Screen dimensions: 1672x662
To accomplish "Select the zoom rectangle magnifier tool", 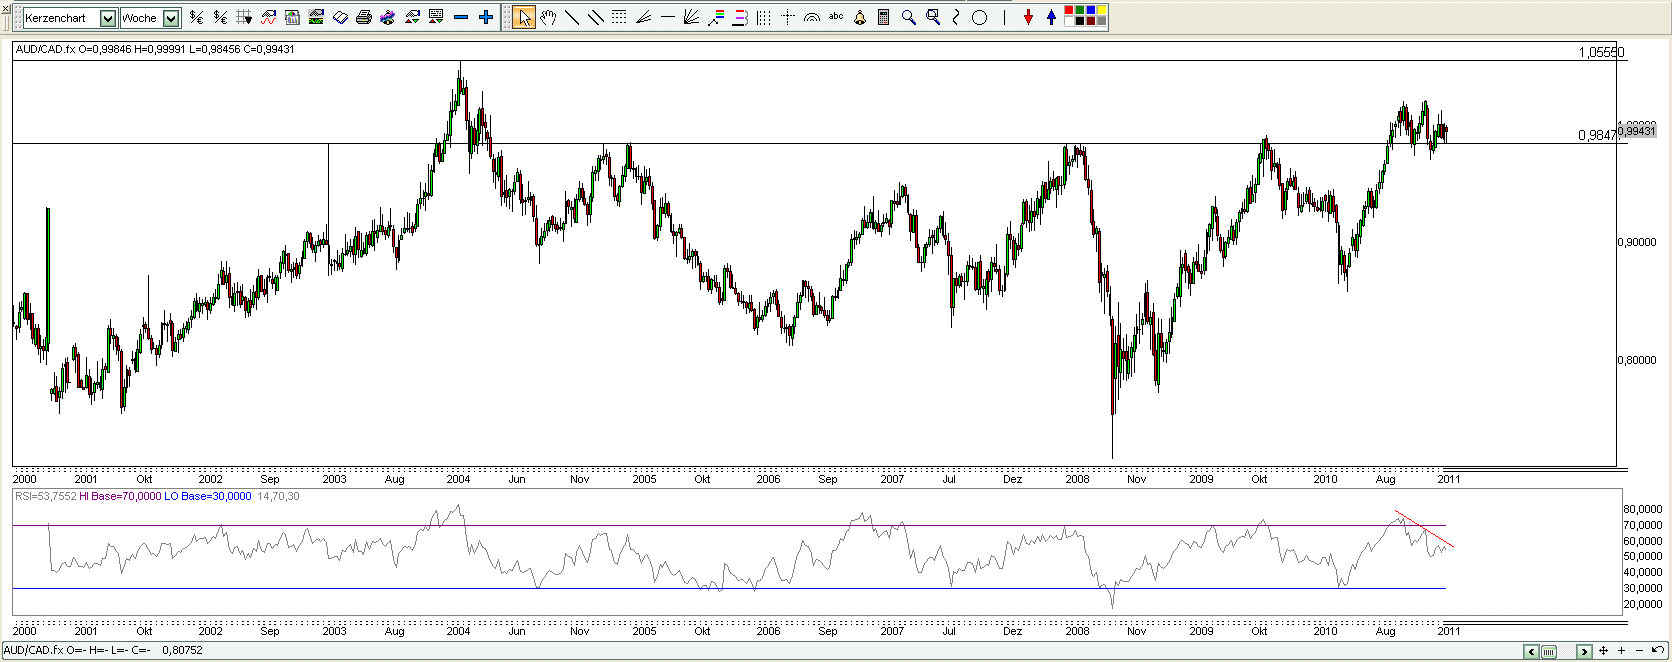I will click(x=933, y=17).
